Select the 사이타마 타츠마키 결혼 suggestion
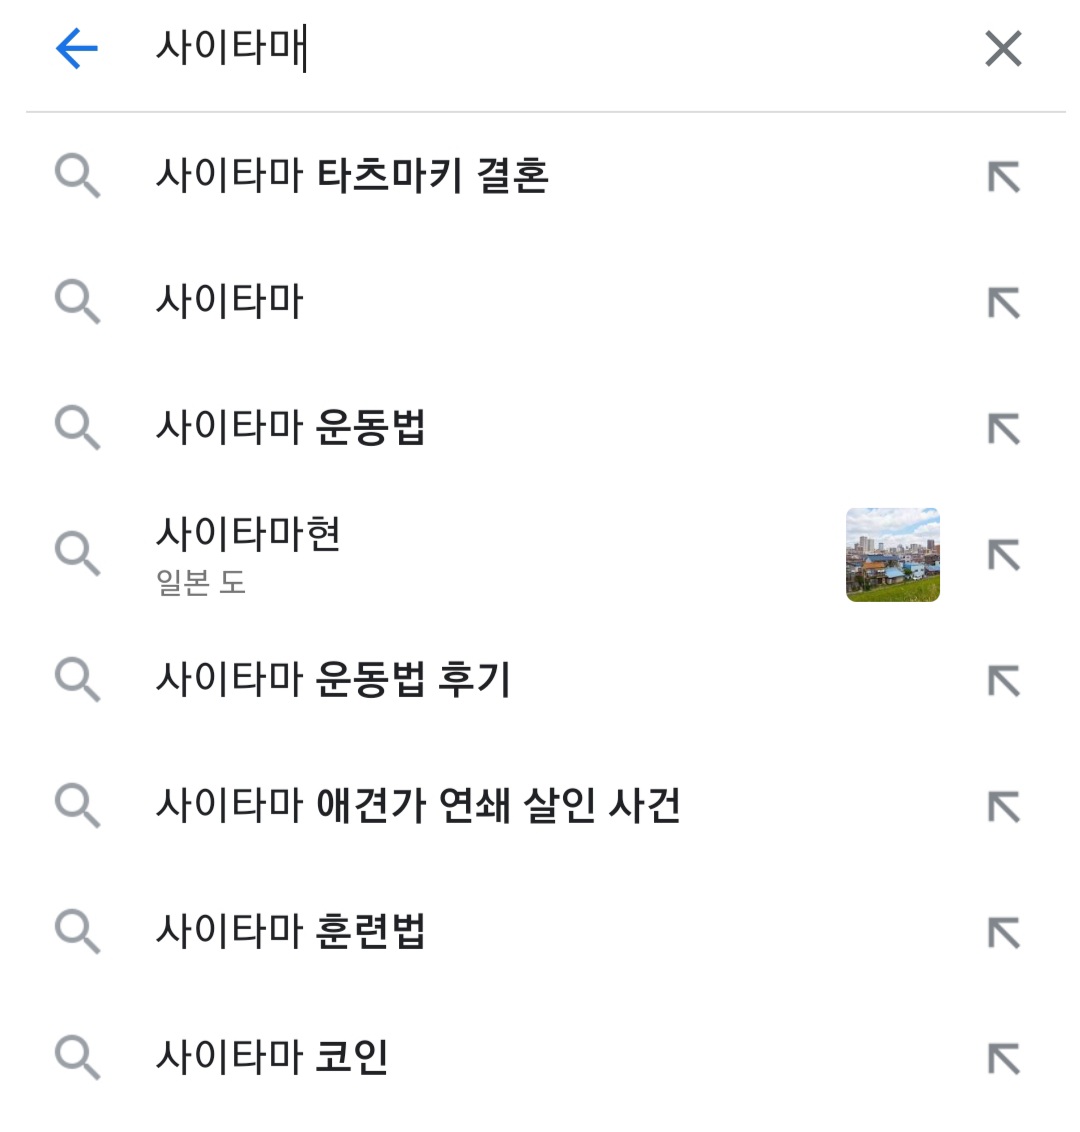1080x1132 pixels. (352, 175)
